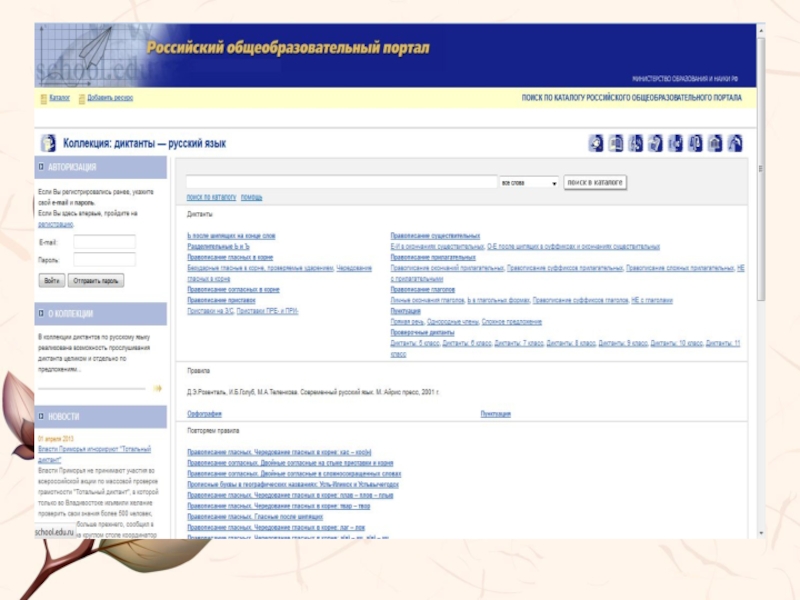Open the 'регистрацию' link in the authorization text
Image resolution: width=800 pixels, height=600 pixels.
(x=56, y=224)
